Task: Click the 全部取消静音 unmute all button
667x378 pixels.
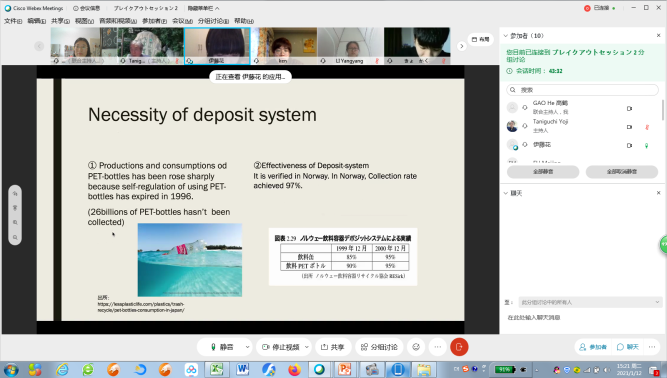Action: coord(621,172)
